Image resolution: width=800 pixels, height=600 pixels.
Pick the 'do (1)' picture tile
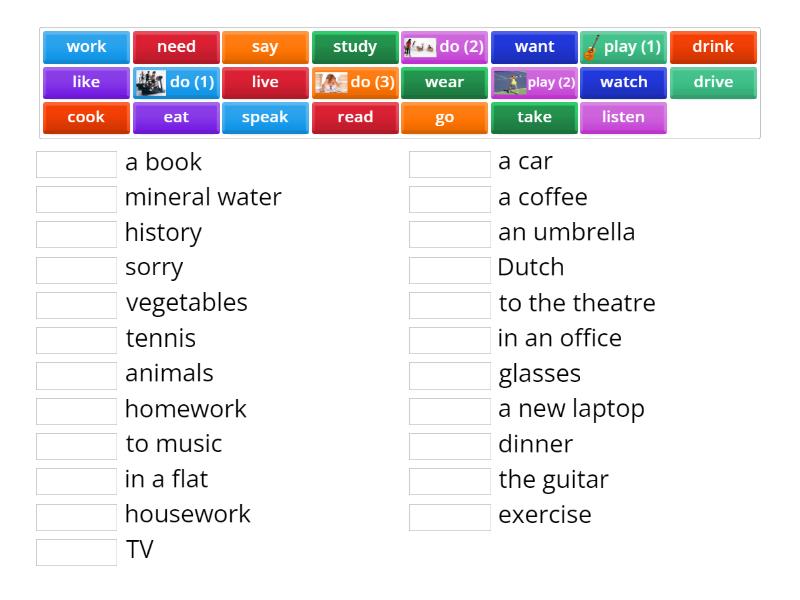coord(176,83)
